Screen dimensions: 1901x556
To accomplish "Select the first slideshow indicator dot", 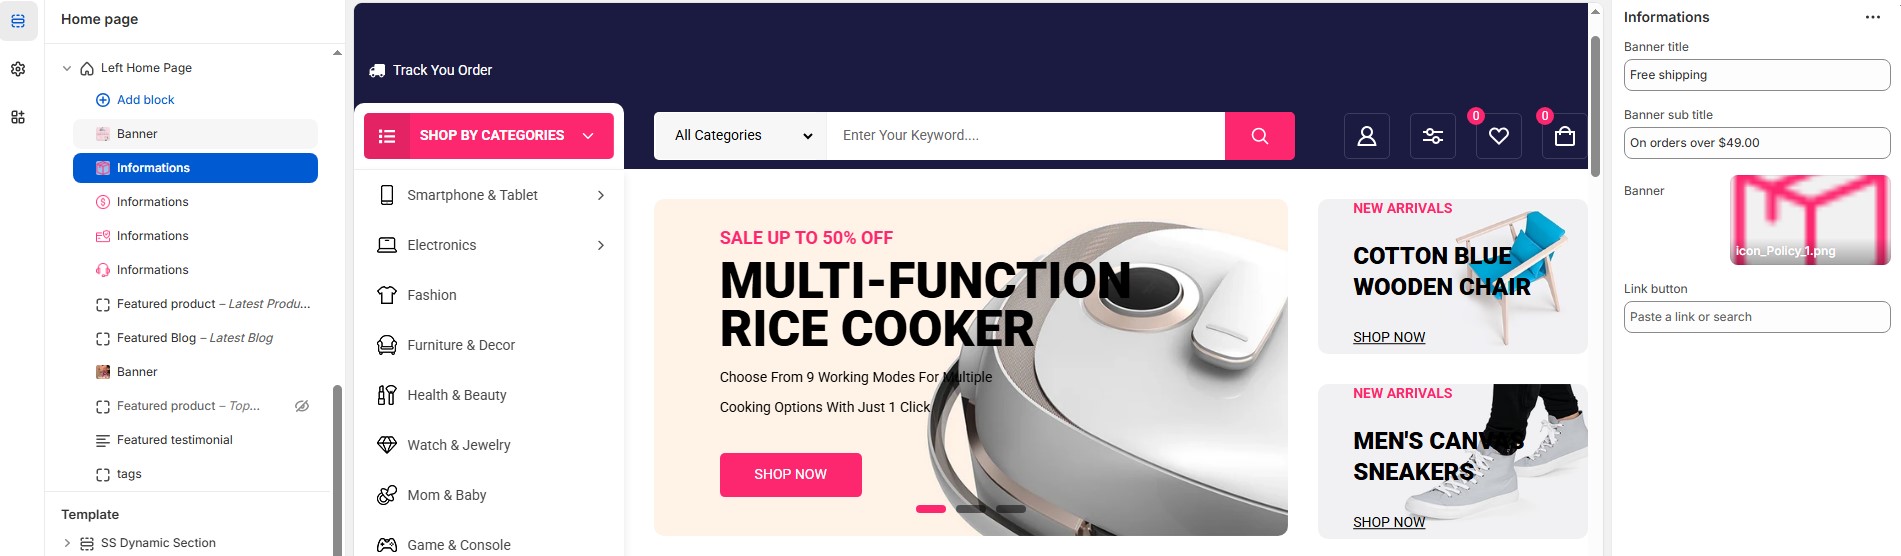I will [x=931, y=509].
